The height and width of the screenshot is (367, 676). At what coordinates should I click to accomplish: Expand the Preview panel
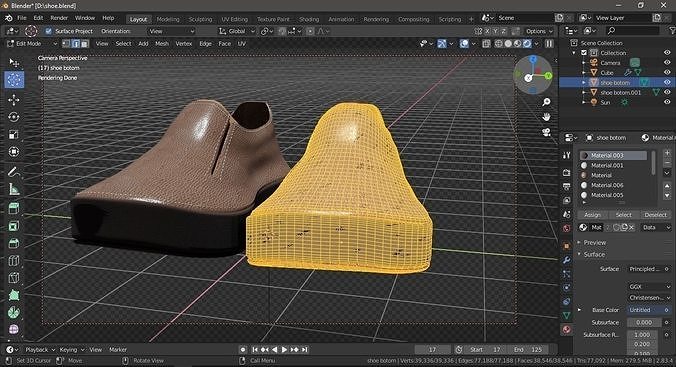tap(595, 242)
